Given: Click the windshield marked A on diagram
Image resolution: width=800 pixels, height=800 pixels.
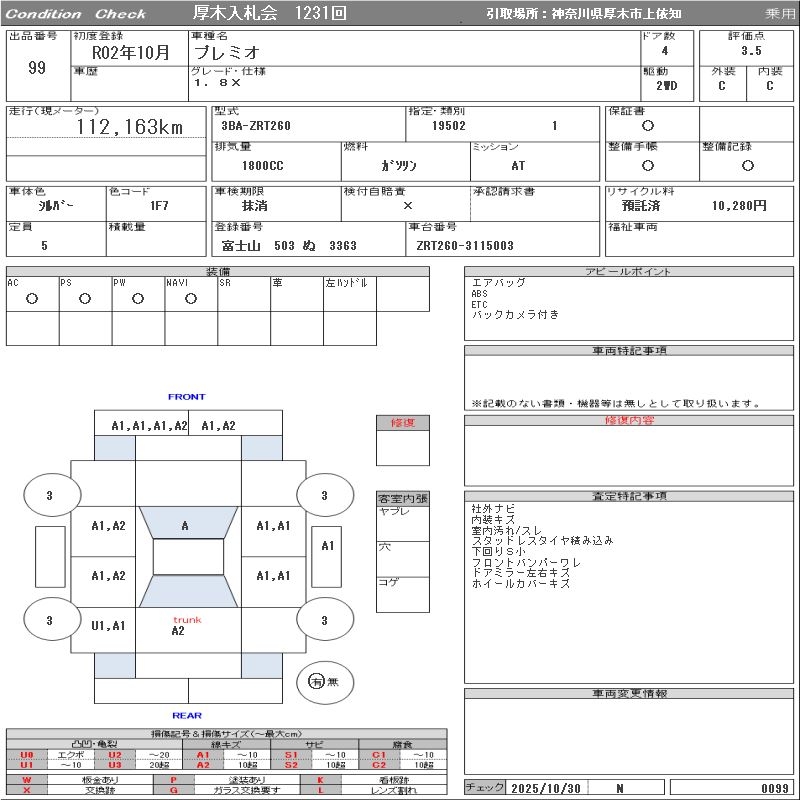Looking at the screenshot, I should point(186,526).
